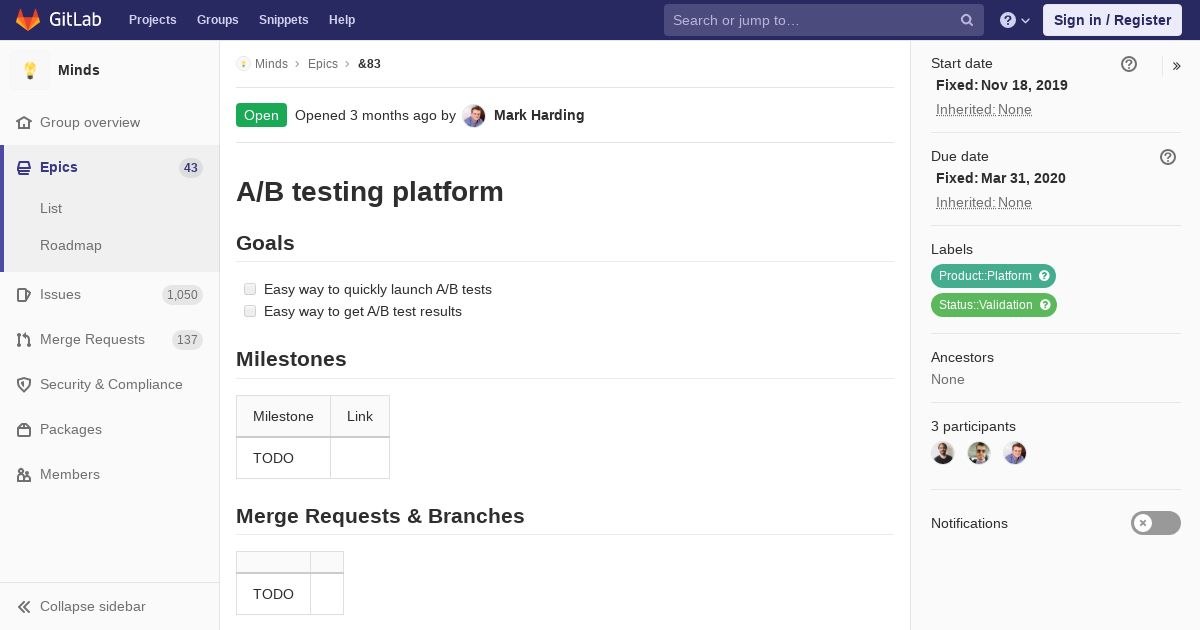Click the start date 'Inherited: None' text
The image size is (1200, 630).
click(984, 110)
